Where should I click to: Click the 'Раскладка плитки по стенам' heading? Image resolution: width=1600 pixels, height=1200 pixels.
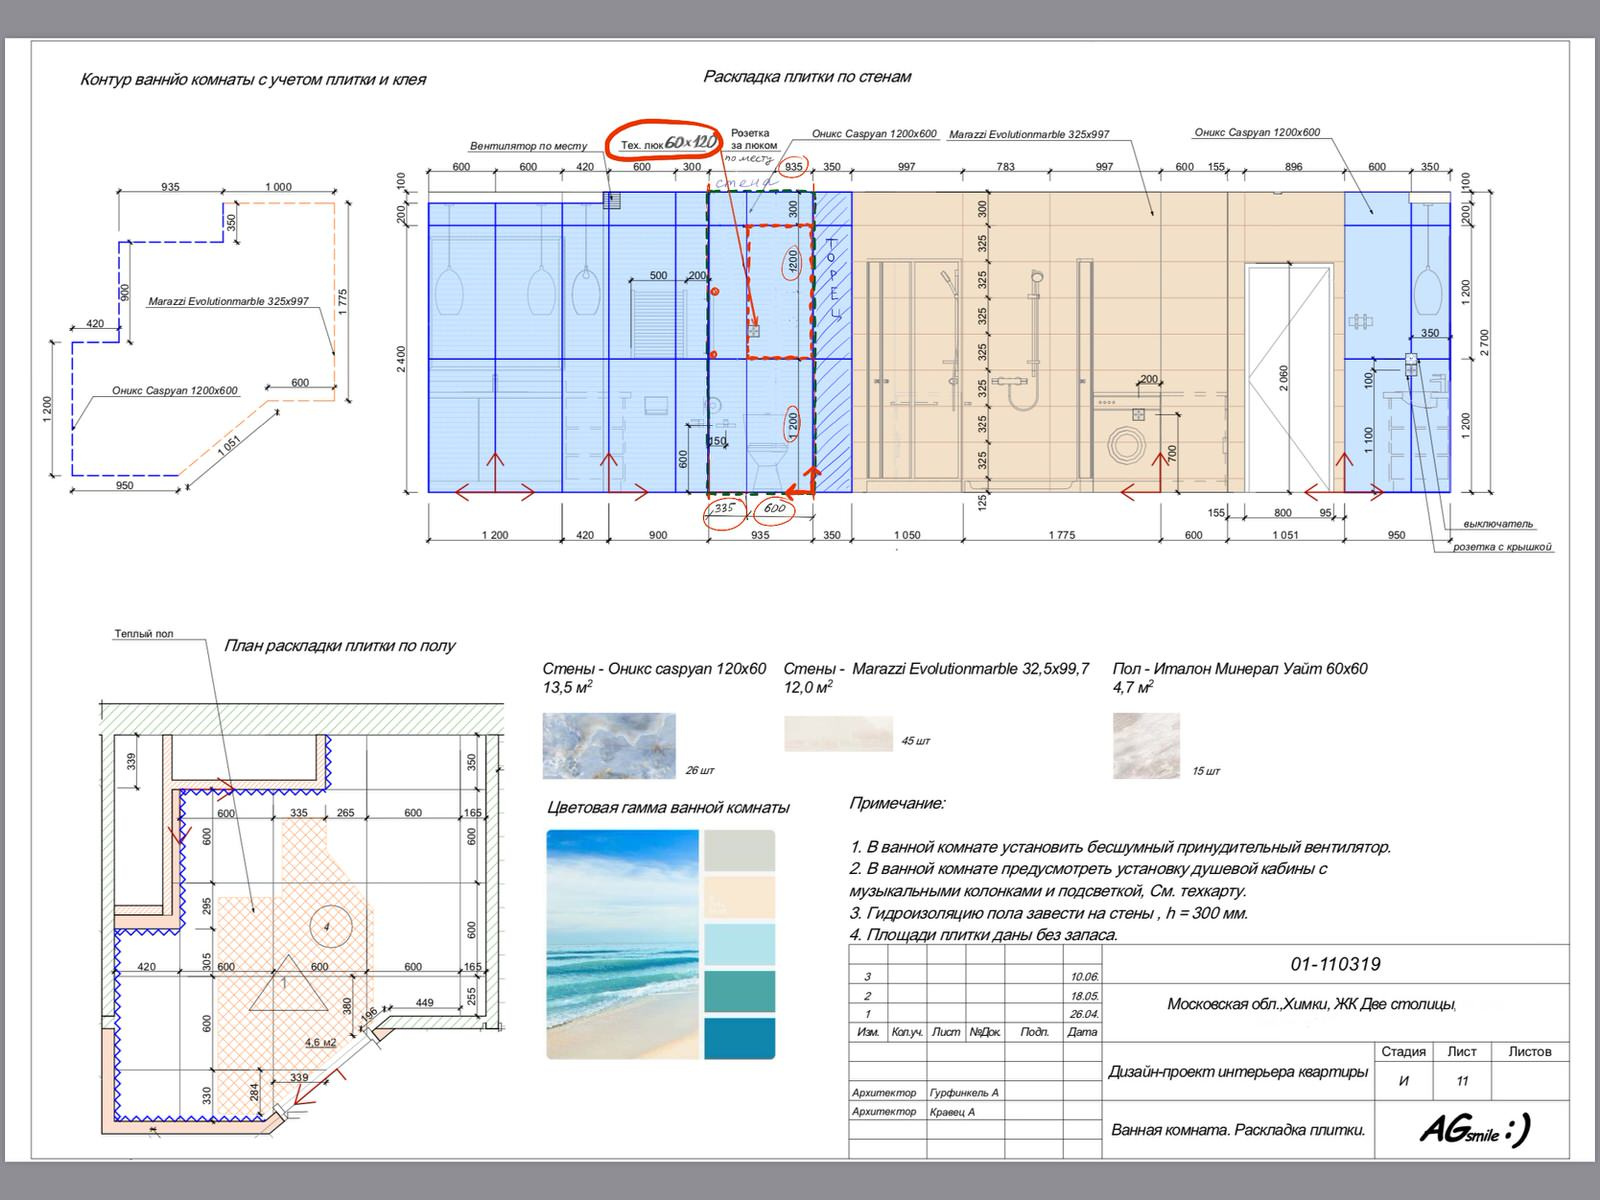click(x=807, y=77)
